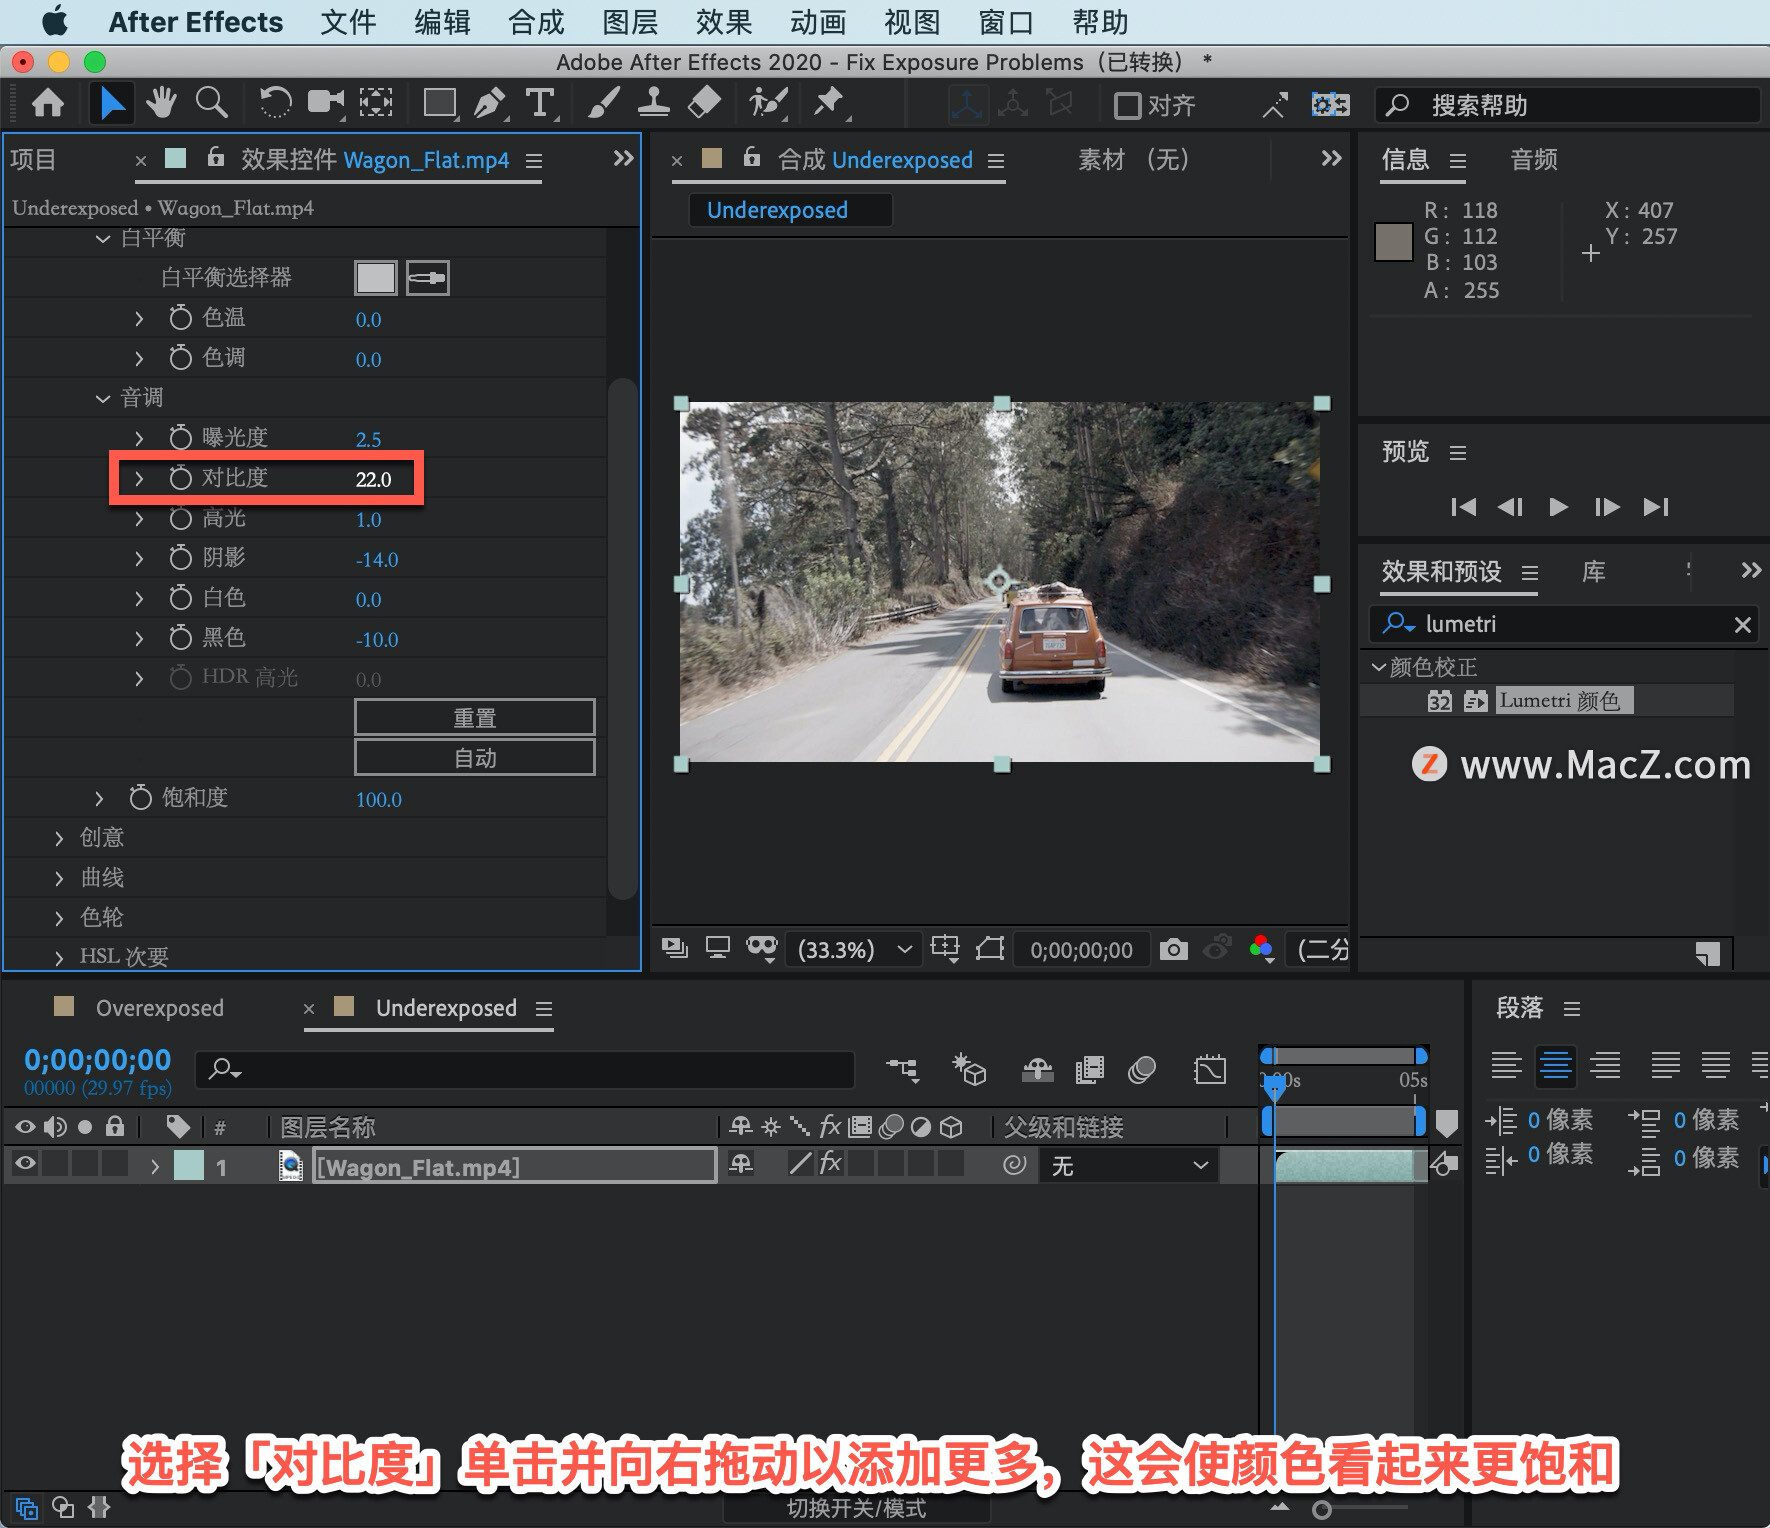The width and height of the screenshot is (1770, 1528).
Task: Toggle stopwatch for 阴影
Action: (x=180, y=558)
